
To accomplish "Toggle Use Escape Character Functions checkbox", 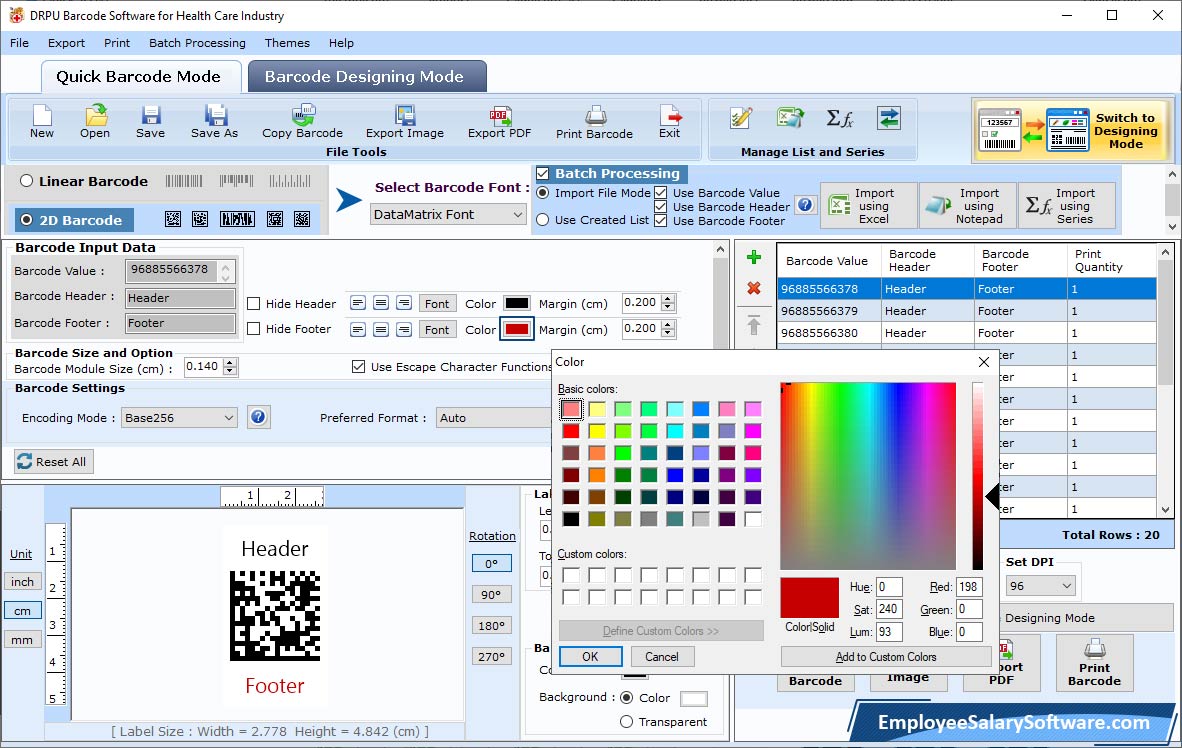I will [359, 366].
